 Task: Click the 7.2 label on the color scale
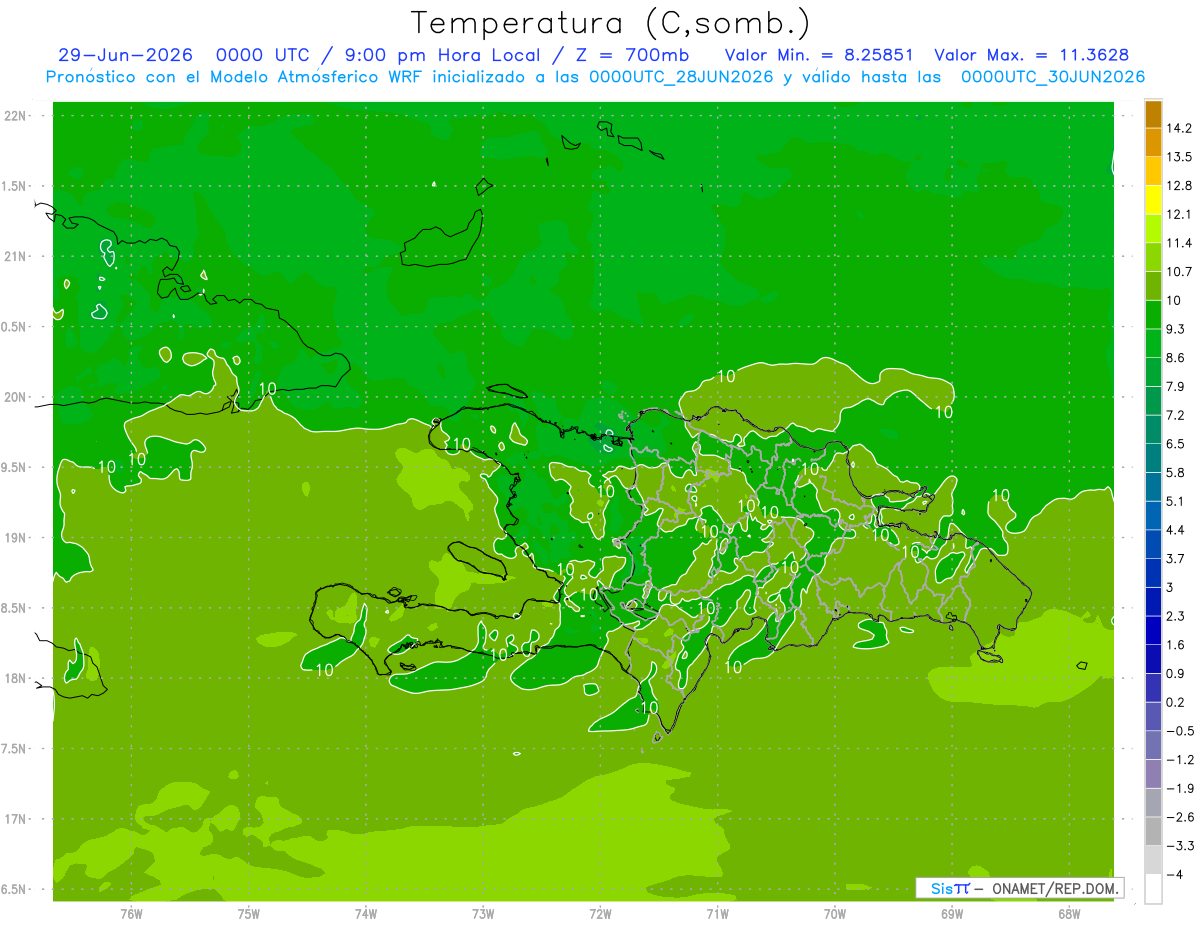[x=1177, y=415]
